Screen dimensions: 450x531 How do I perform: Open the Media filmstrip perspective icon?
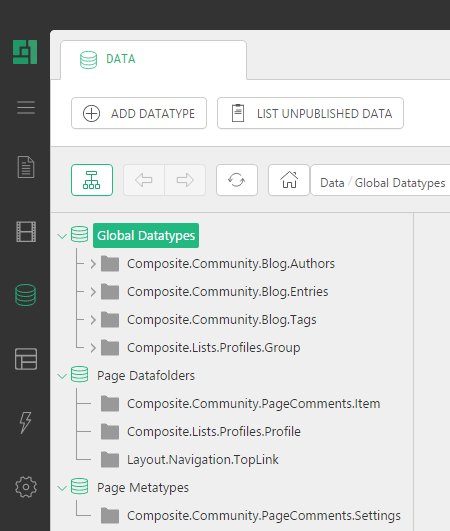(26, 232)
